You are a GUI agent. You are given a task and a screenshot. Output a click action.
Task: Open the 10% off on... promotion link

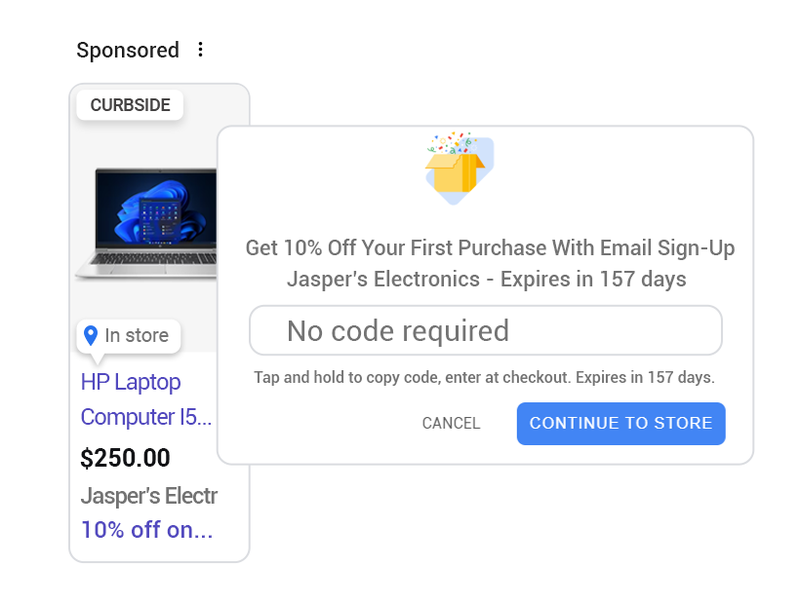147,530
